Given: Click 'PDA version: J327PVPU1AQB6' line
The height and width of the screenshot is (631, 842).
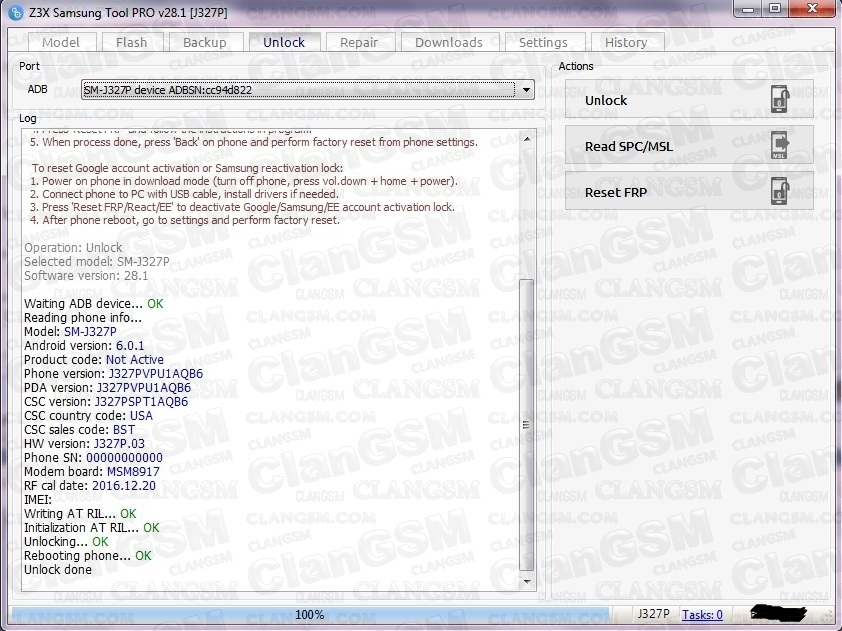Looking at the screenshot, I should (x=107, y=388).
